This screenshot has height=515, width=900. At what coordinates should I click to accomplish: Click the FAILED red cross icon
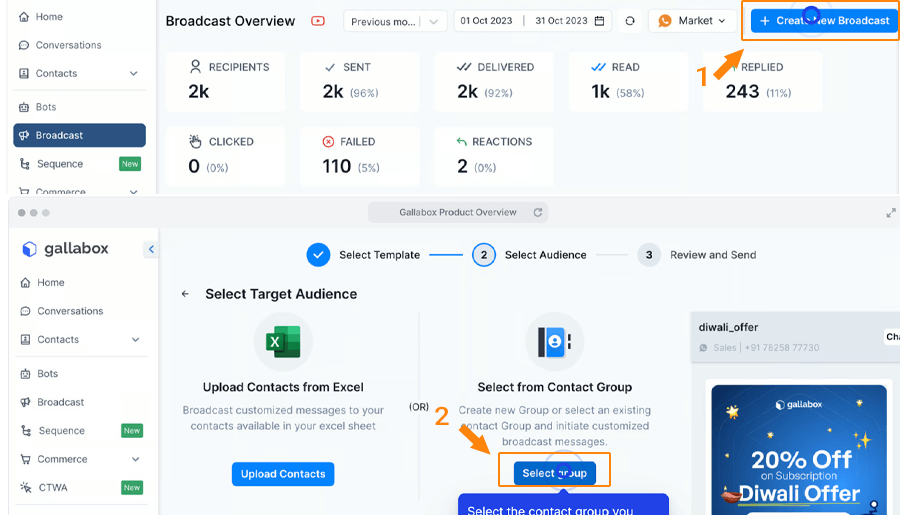(328, 142)
